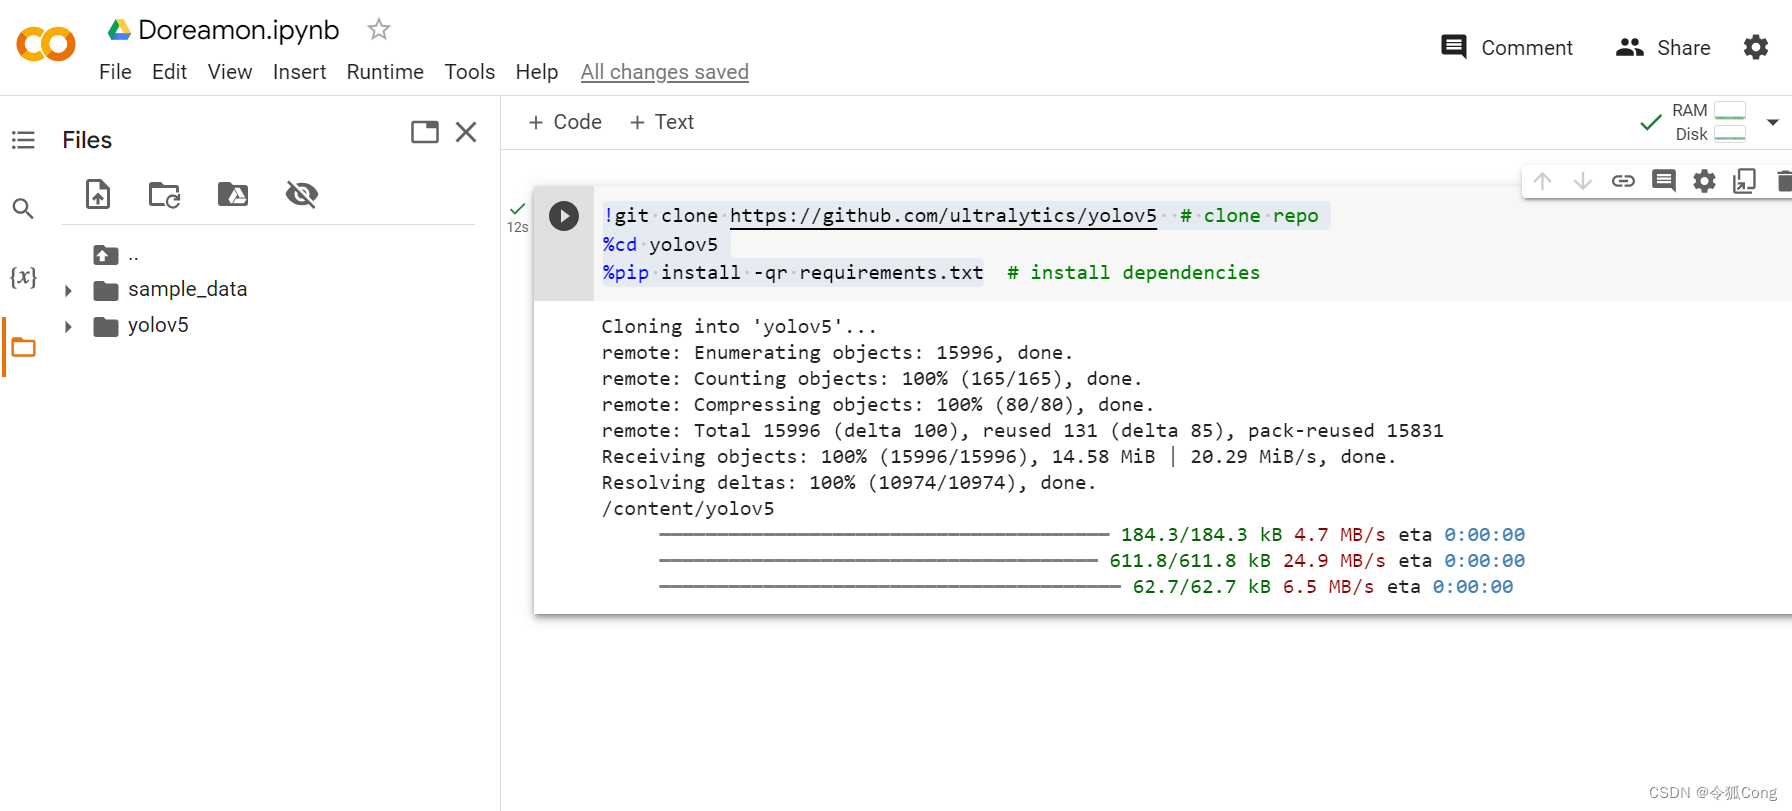Open the cell editor settings gear
This screenshot has width=1792, height=811.
tap(1704, 181)
